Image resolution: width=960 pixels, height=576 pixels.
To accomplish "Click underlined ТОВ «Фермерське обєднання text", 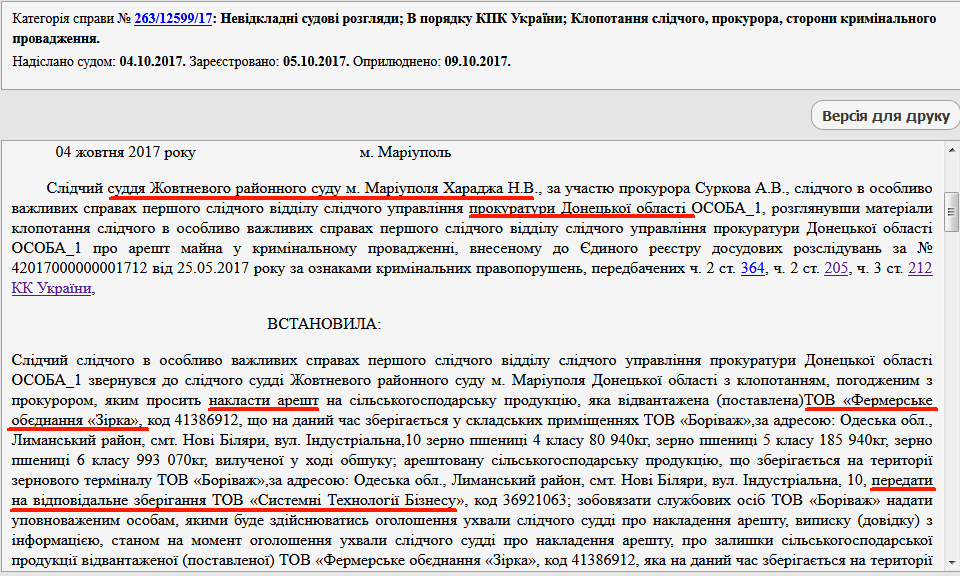I will (x=869, y=400).
